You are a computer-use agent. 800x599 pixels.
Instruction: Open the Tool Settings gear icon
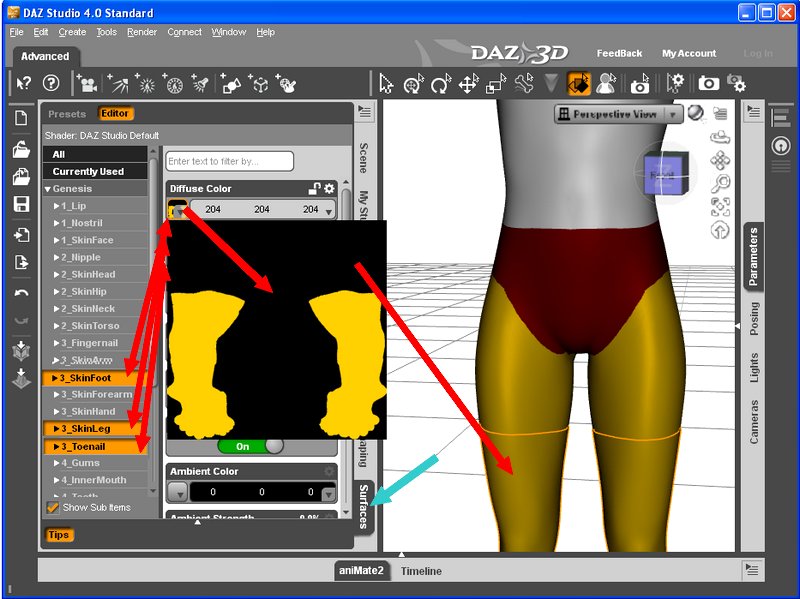pyautogui.click(x=675, y=84)
